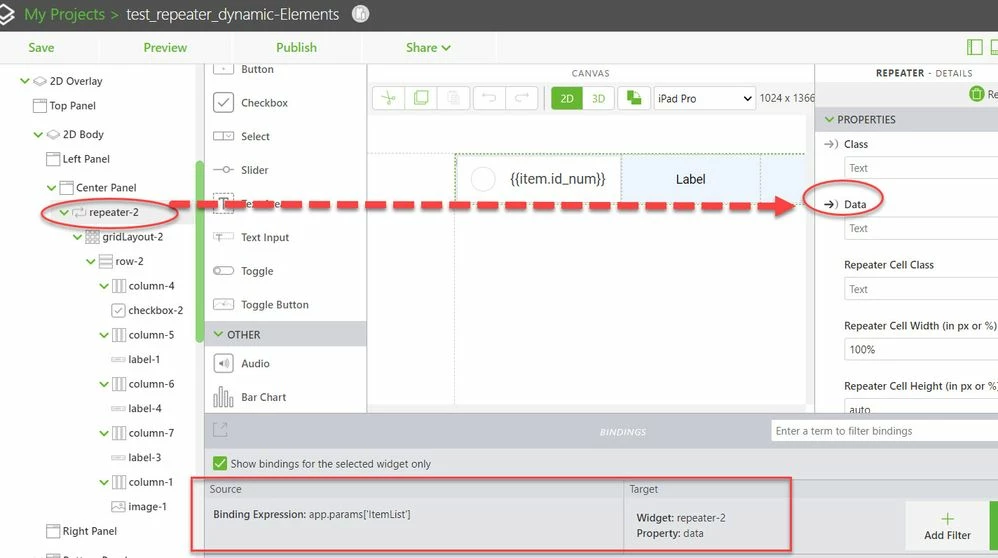Image resolution: width=998 pixels, height=558 pixels.
Task: Select label-4 in the tree
Action: [x=144, y=408]
